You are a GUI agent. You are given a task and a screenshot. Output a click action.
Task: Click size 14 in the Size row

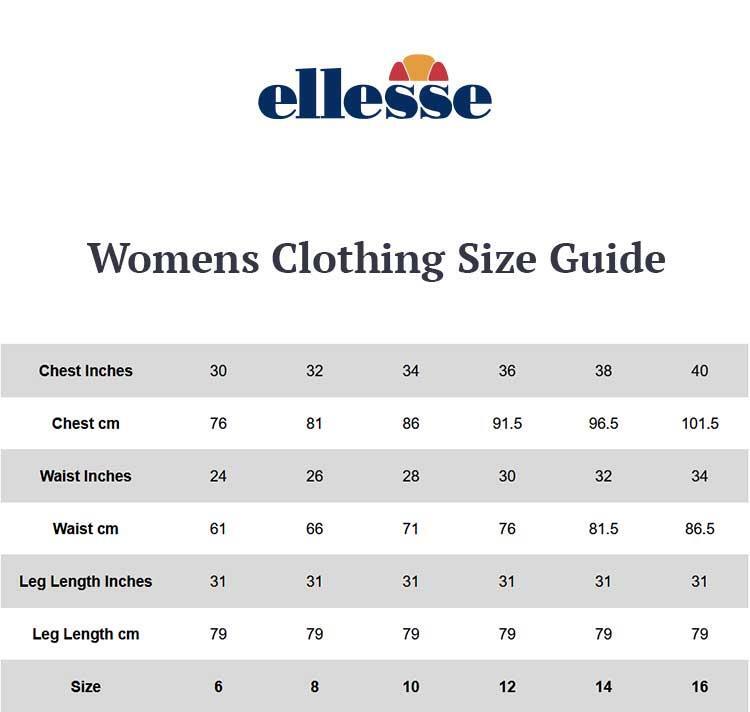coord(603,687)
